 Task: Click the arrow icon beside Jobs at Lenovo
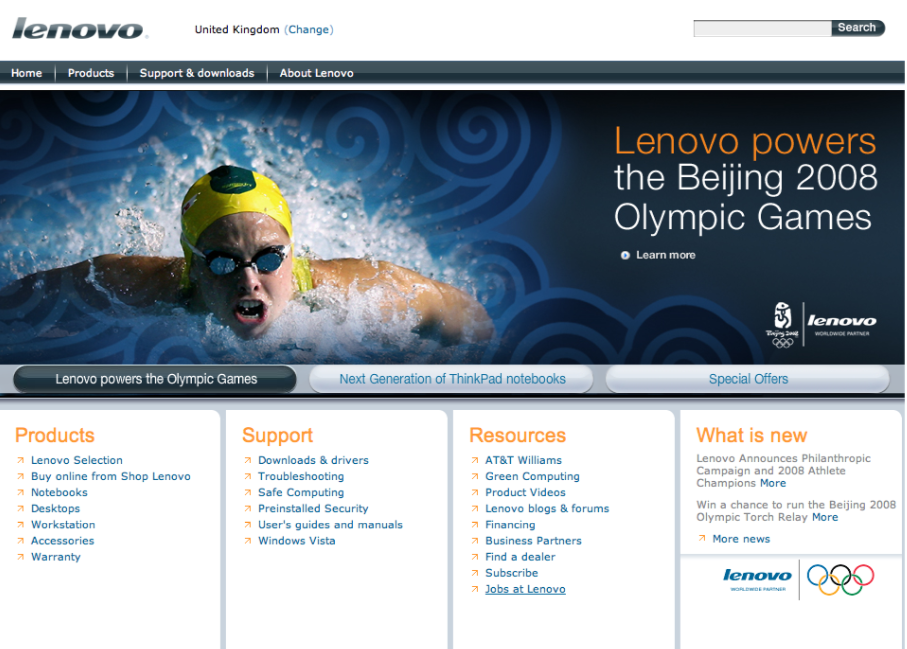coord(475,589)
